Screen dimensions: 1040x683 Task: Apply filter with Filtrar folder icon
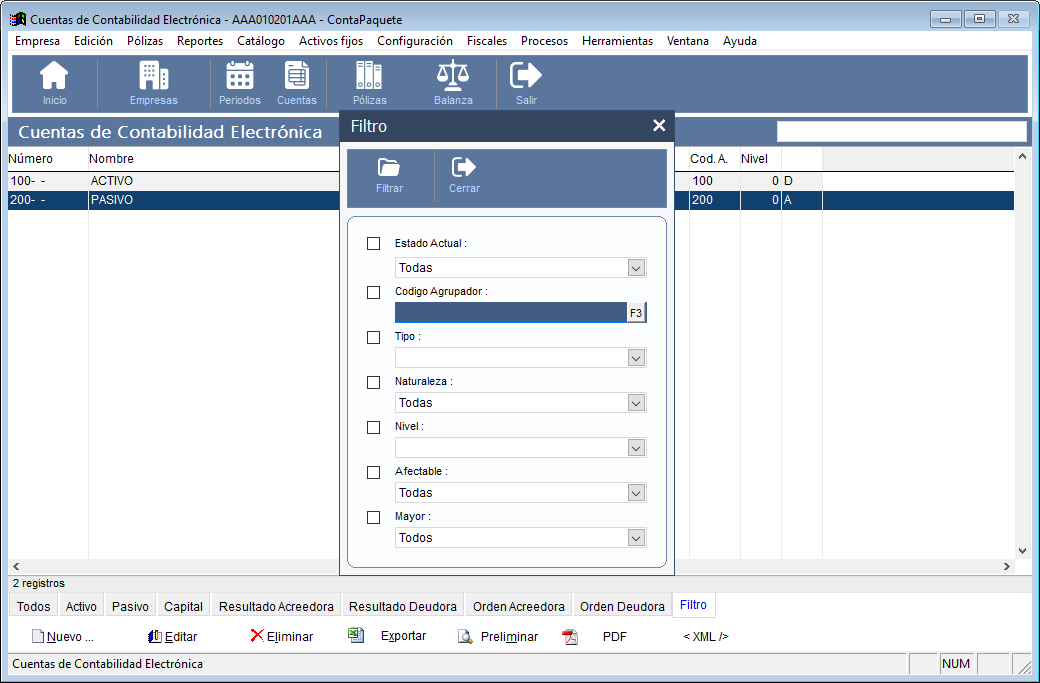point(389,166)
